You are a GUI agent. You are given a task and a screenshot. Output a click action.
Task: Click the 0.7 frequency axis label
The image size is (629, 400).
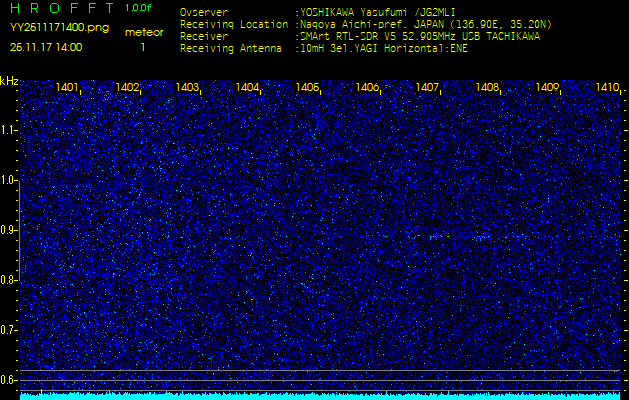tap(8, 330)
